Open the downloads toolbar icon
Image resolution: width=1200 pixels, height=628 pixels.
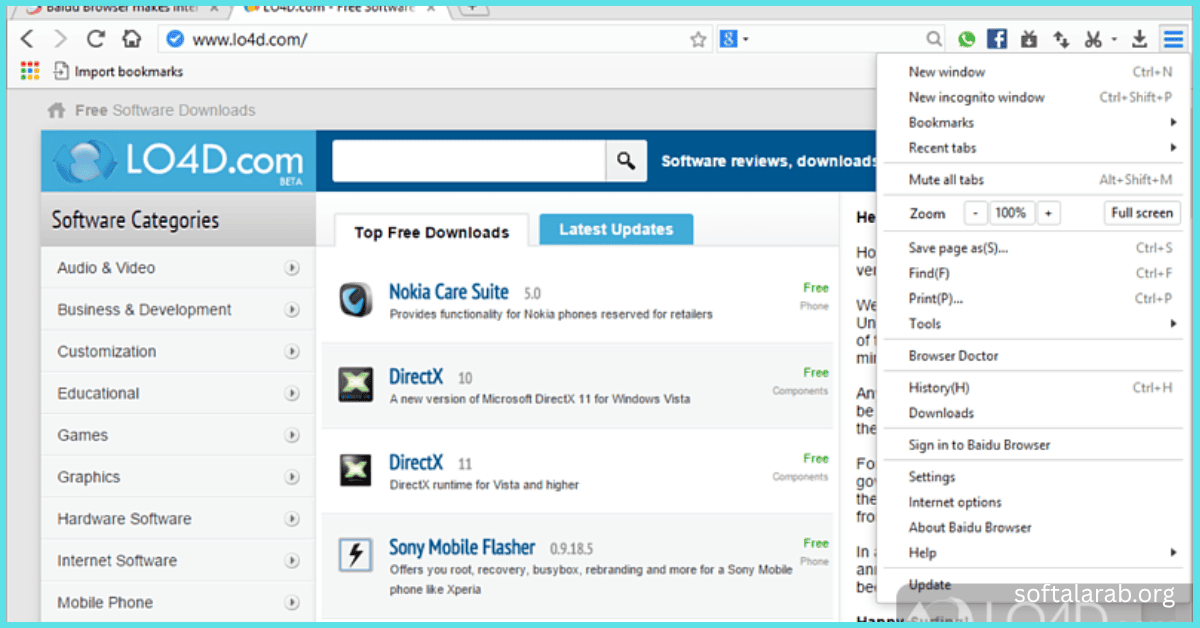[x=1139, y=39]
